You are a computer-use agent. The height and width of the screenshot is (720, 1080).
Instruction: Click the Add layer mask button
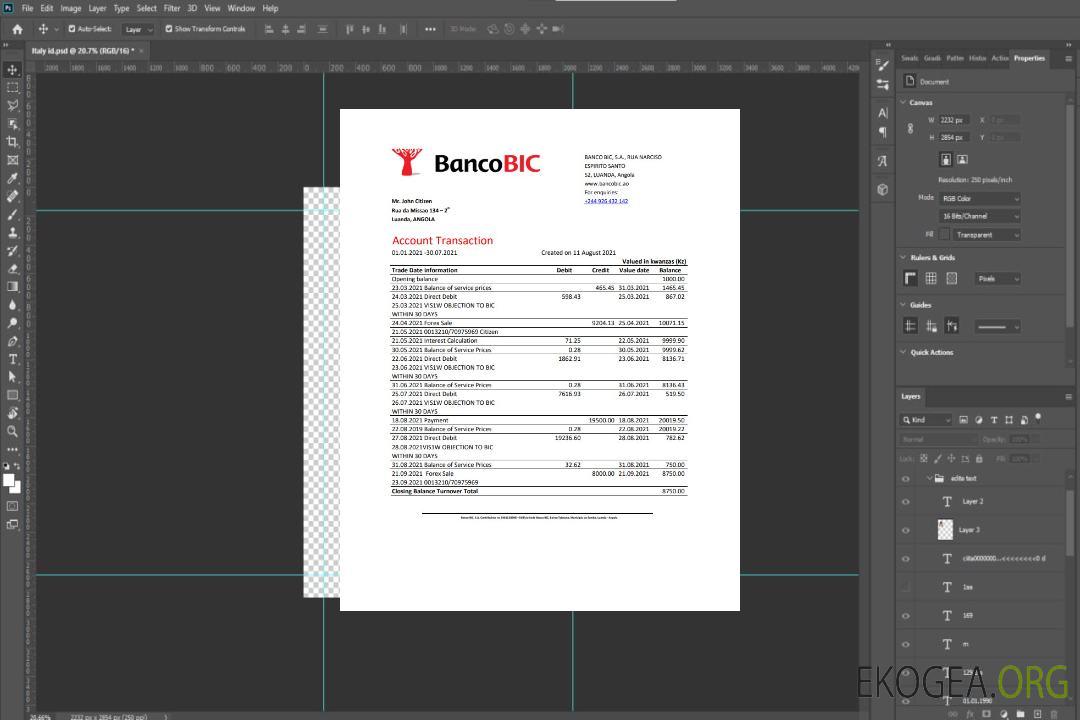pos(986,714)
